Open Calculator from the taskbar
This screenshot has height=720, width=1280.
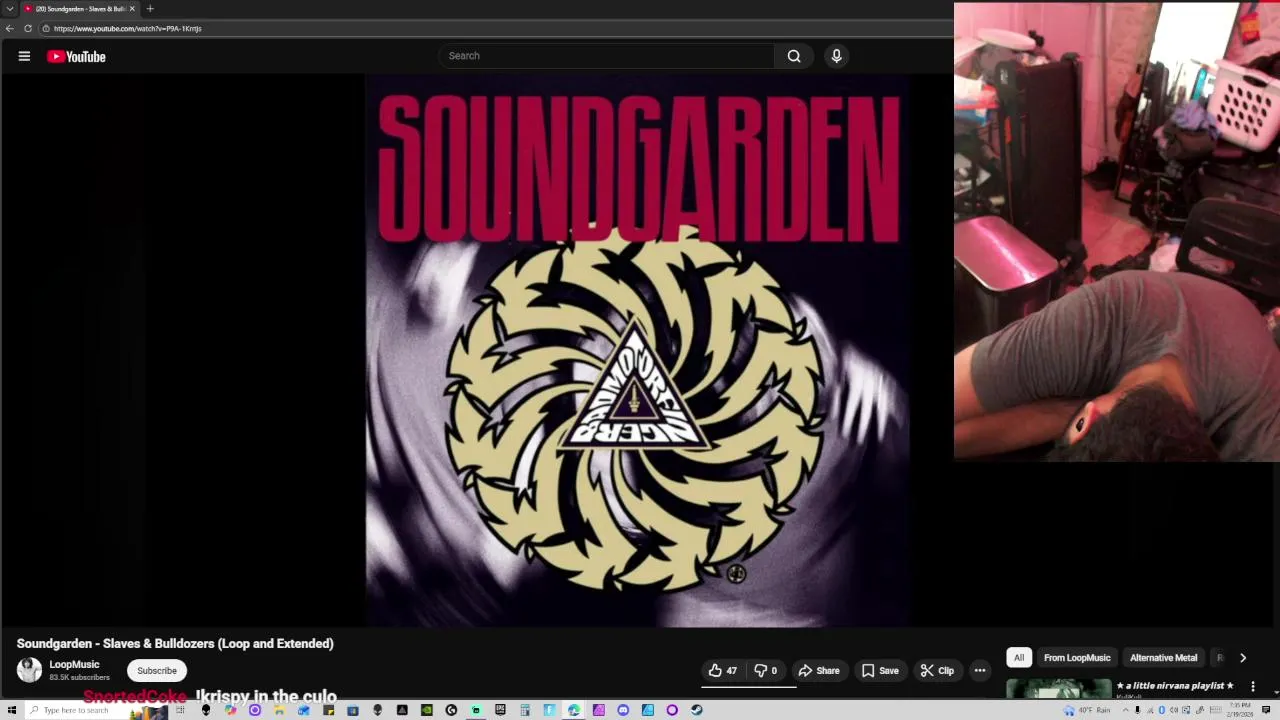click(524, 710)
